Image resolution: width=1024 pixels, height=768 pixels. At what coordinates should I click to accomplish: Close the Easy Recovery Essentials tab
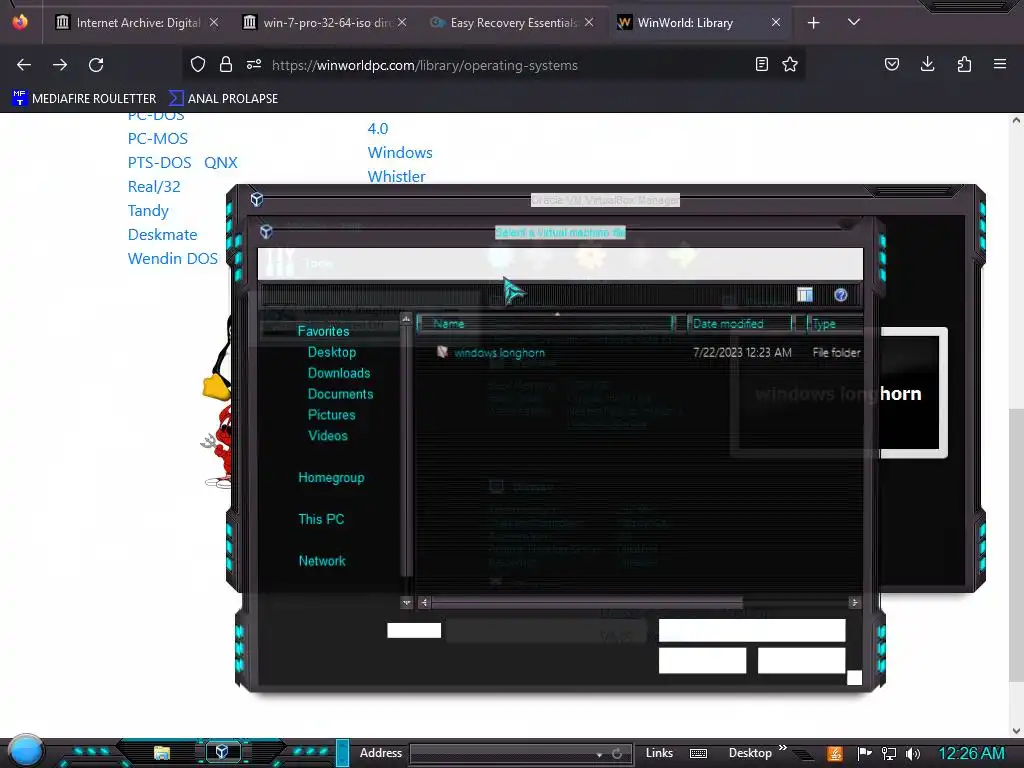(x=589, y=22)
